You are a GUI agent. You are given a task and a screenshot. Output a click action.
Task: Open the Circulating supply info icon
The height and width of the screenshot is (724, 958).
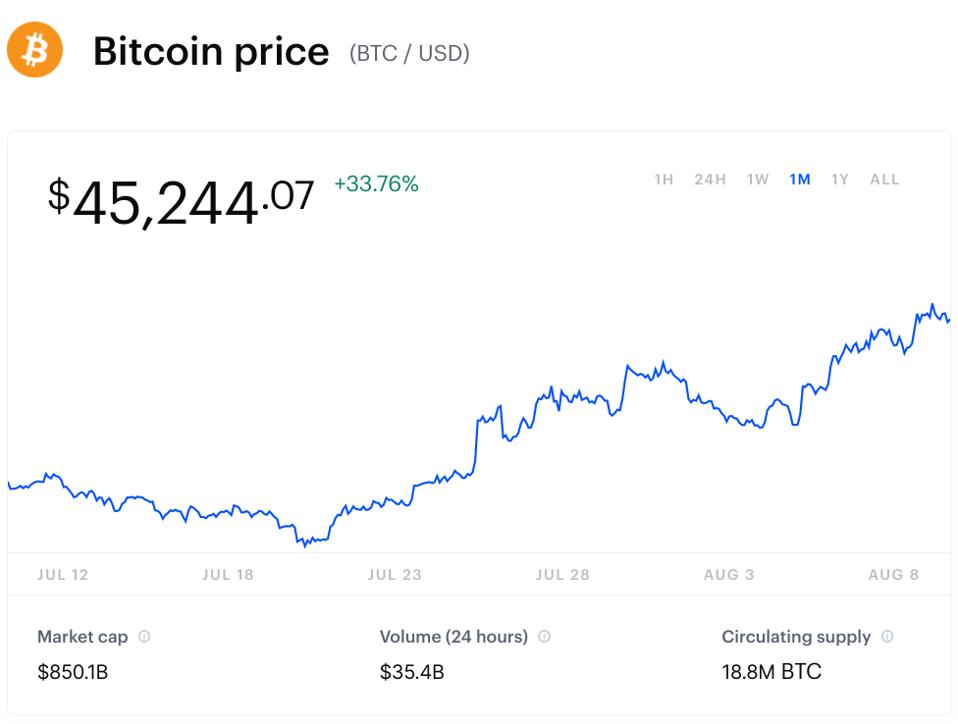click(x=887, y=637)
